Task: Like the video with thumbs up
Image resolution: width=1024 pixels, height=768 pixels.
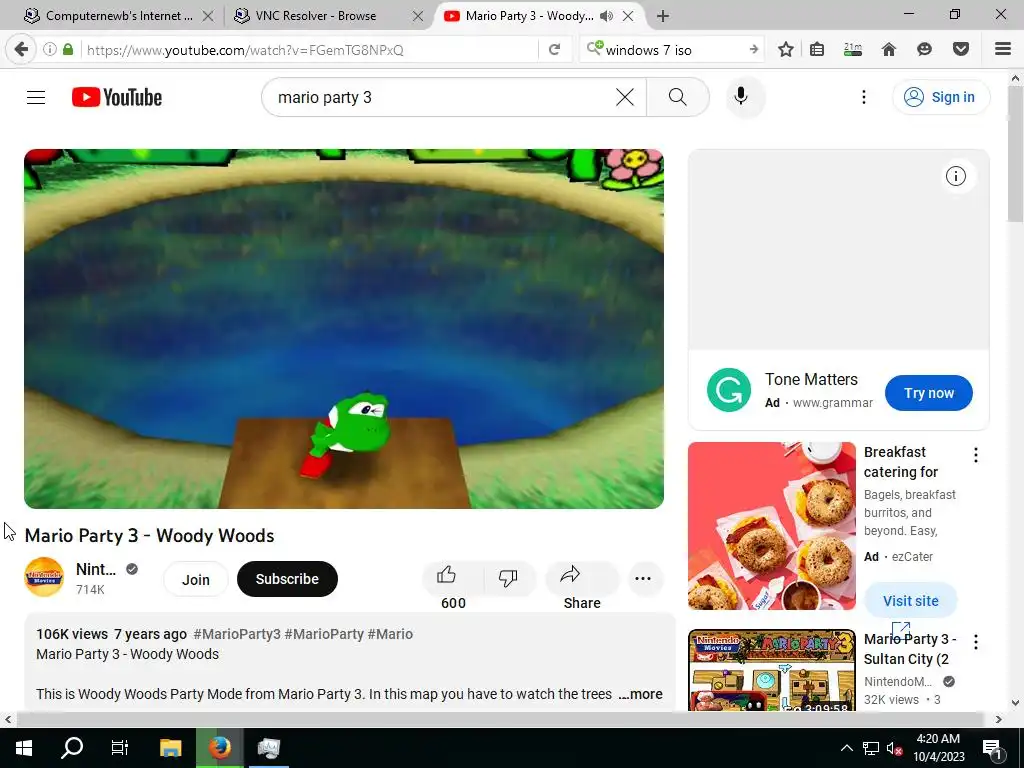Action: point(453,579)
